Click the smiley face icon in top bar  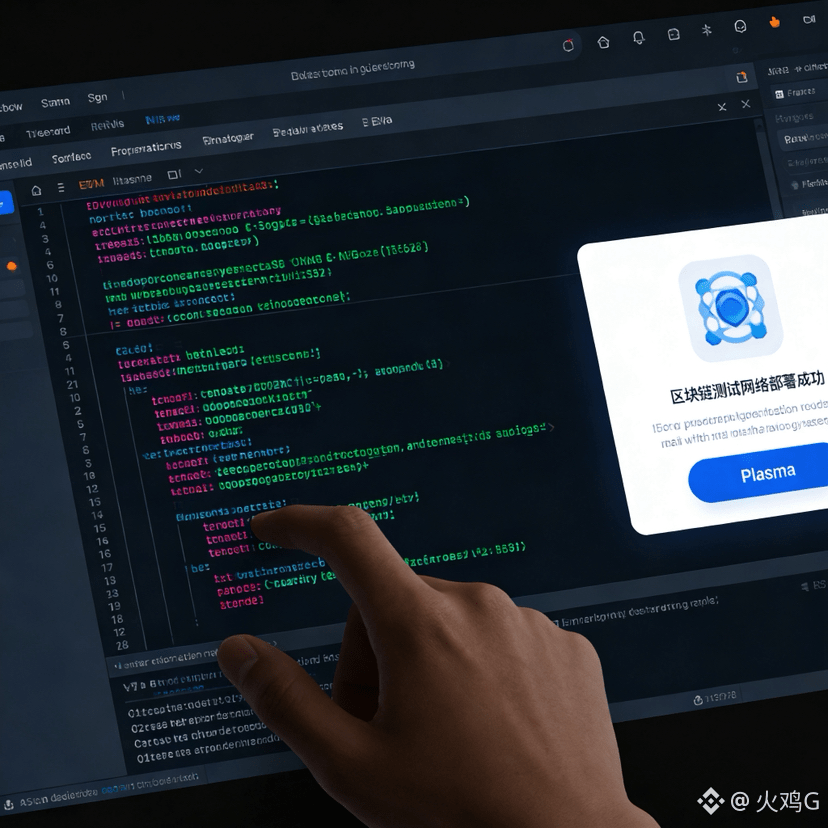740,26
